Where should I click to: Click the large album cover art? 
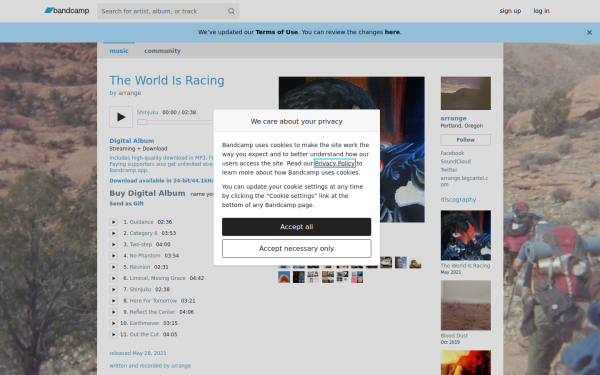click(352, 150)
